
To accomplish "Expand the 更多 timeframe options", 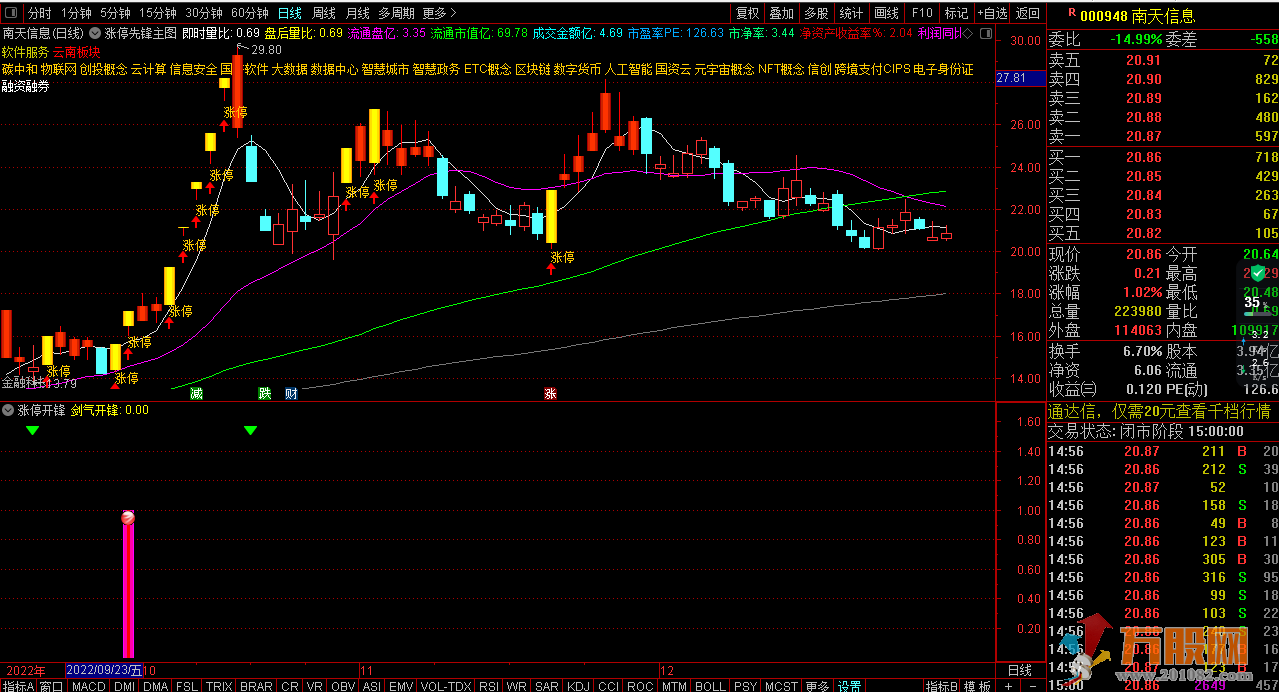I will coord(439,13).
